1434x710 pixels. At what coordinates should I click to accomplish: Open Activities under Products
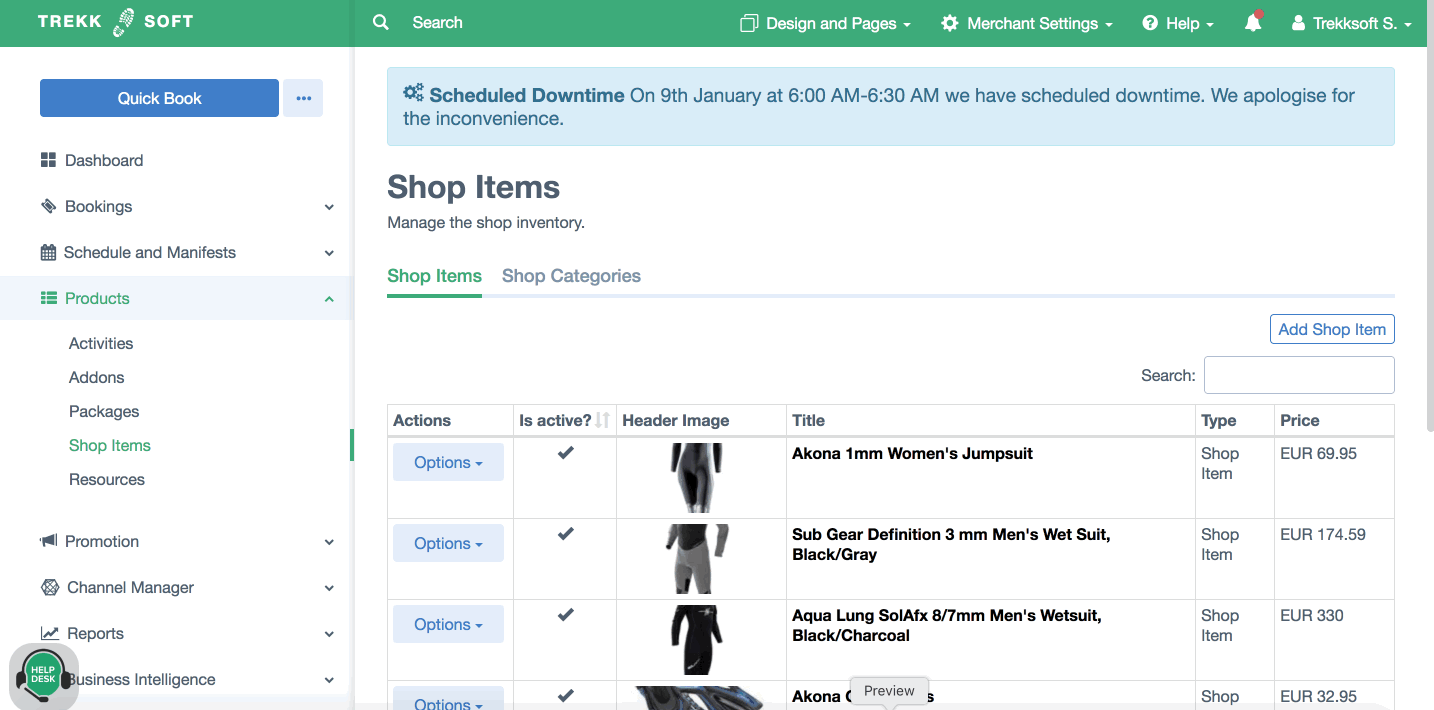click(101, 343)
